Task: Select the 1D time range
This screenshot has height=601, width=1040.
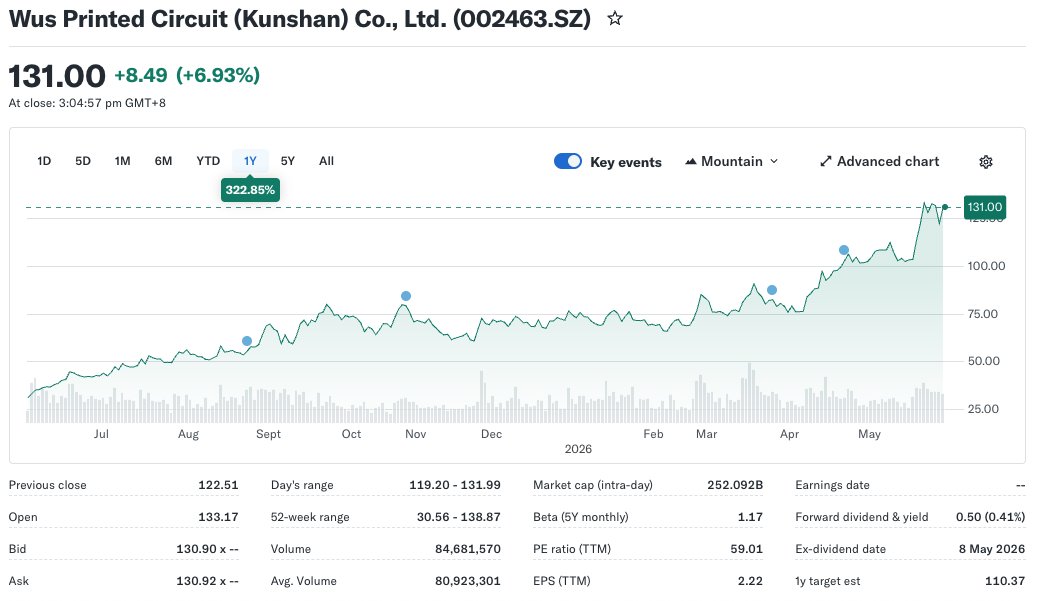Action: click(x=44, y=161)
